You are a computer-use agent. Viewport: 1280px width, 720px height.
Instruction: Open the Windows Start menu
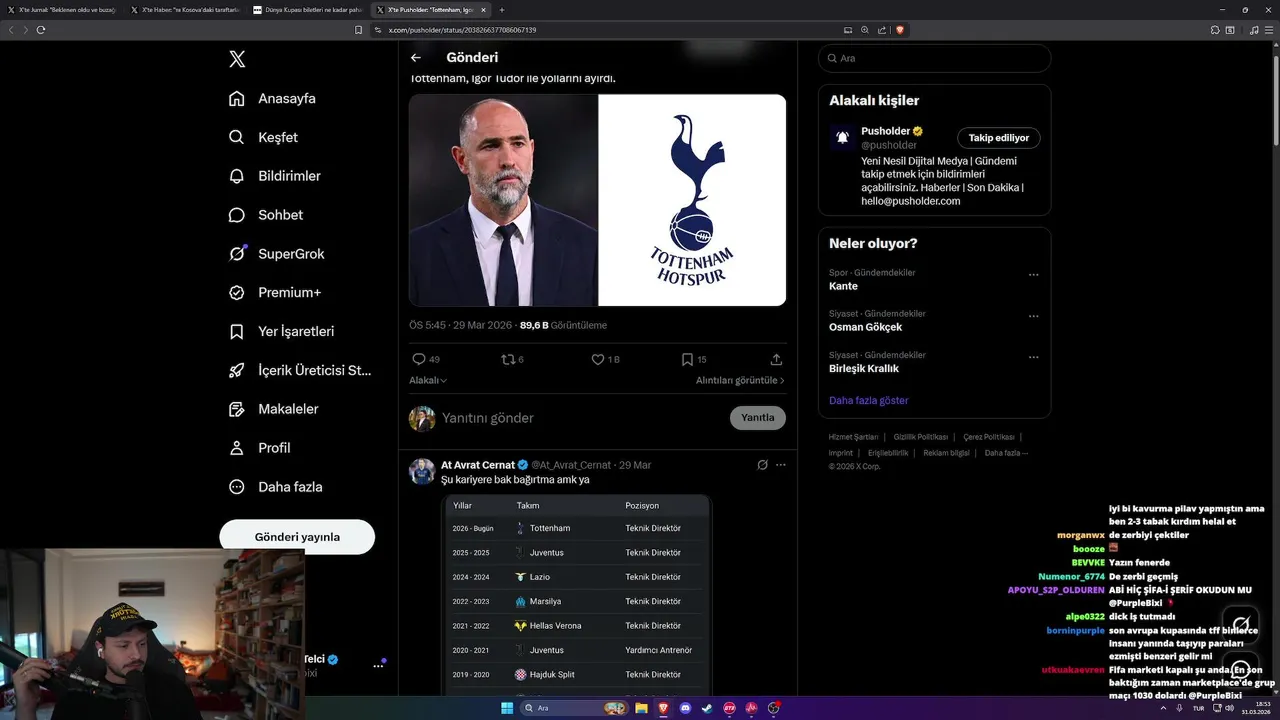(507, 708)
